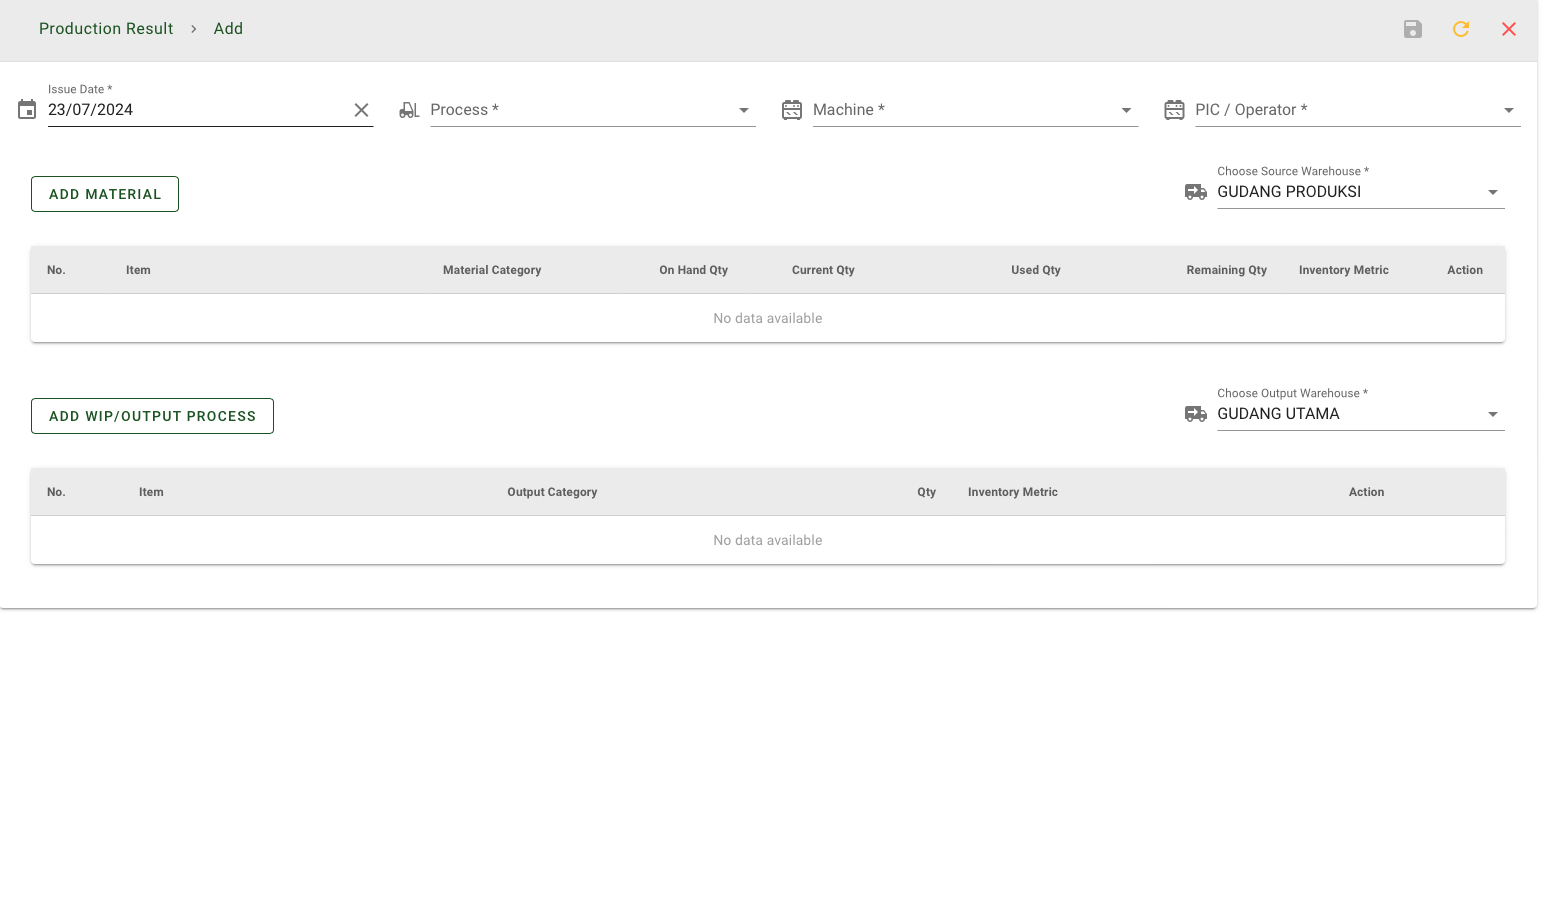The image size is (1544, 916).
Task: Open the Machine dropdown
Action: pyautogui.click(x=1126, y=110)
